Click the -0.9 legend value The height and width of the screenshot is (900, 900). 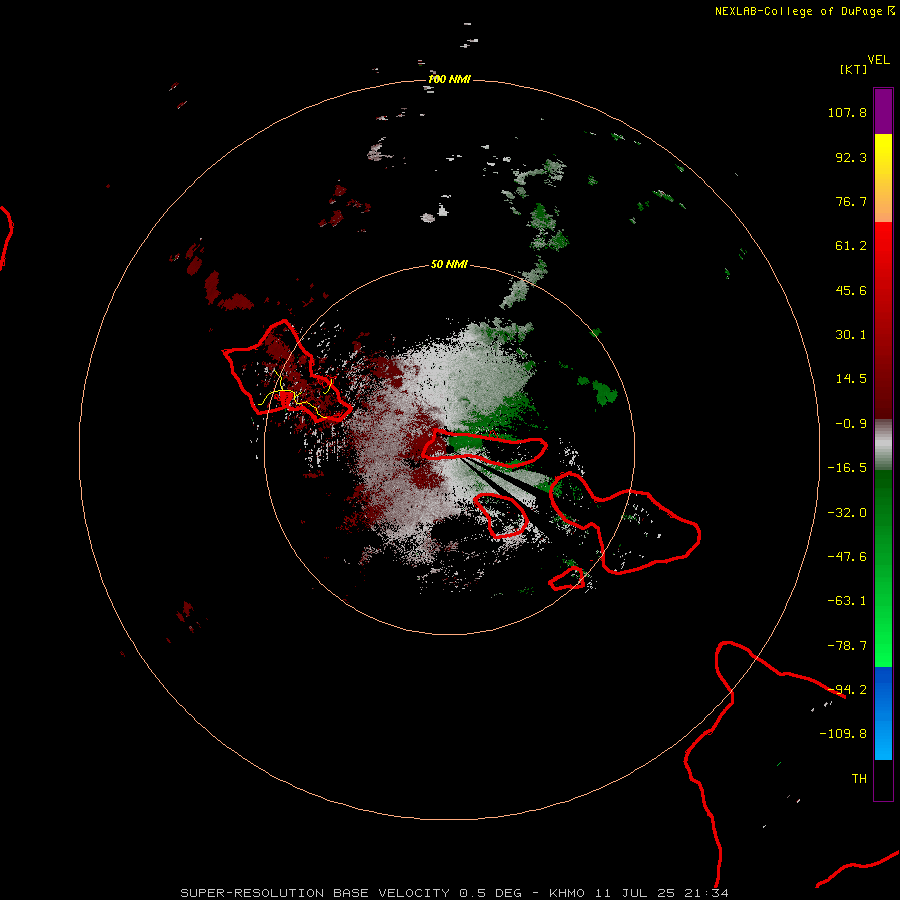(x=851, y=424)
